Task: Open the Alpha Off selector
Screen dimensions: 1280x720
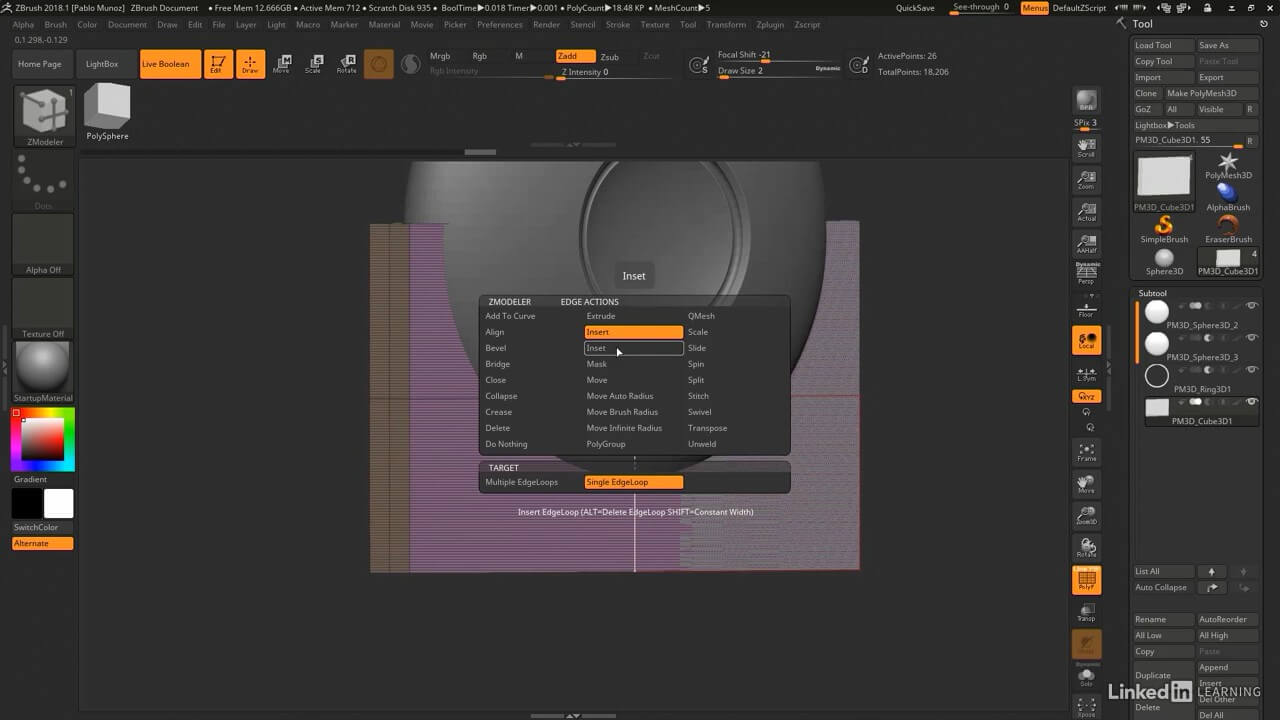Action: click(x=43, y=245)
